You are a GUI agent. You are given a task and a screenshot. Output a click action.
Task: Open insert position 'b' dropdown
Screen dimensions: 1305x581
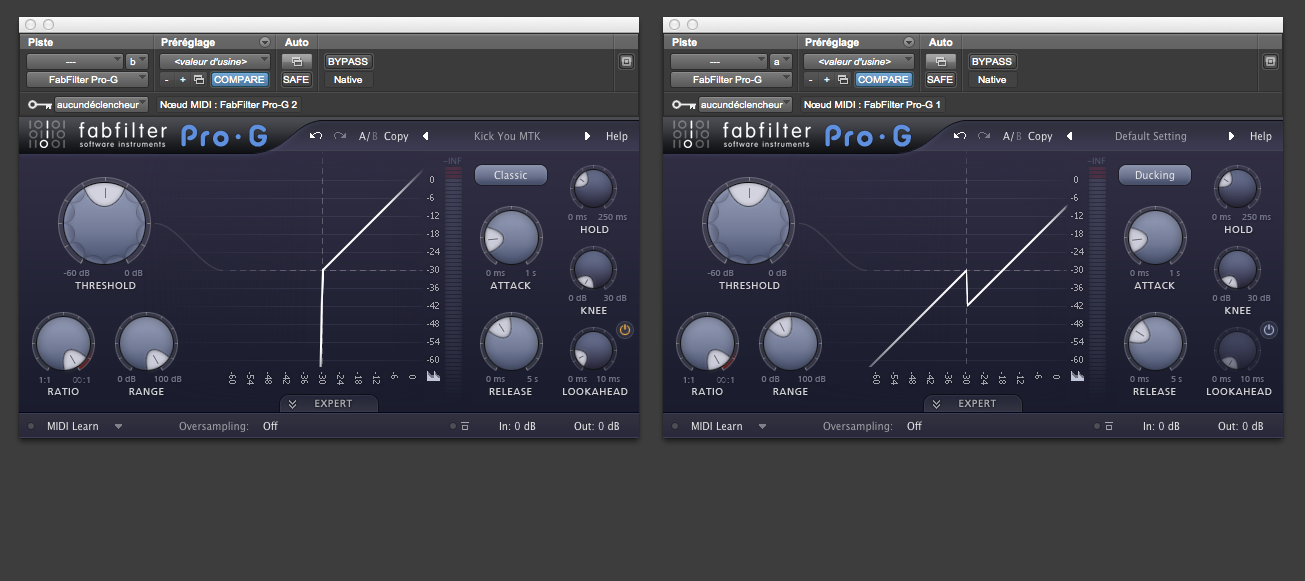point(137,61)
